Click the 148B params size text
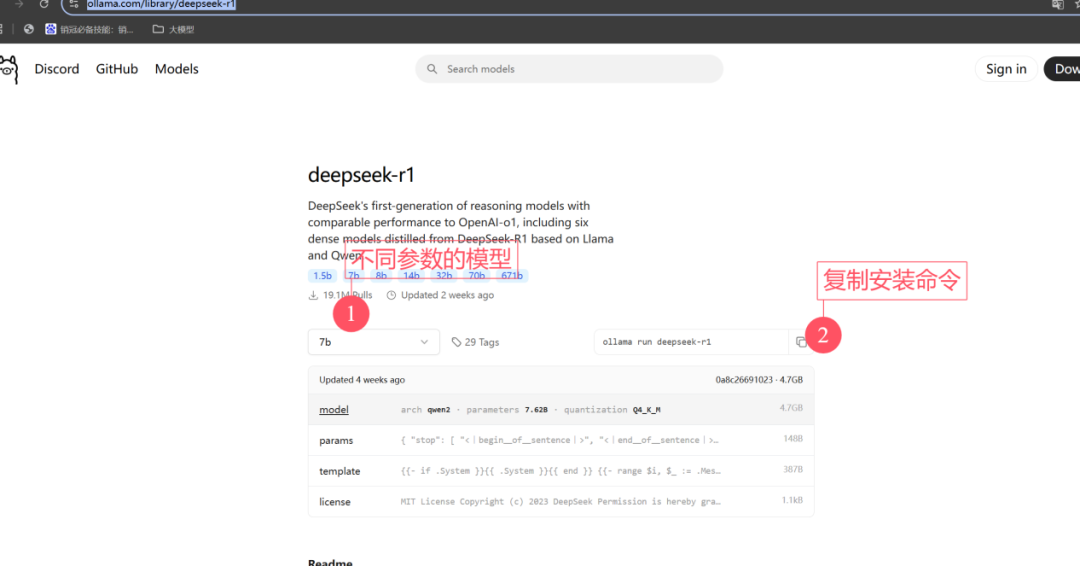Image resolution: width=1080 pixels, height=566 pixels. click(793, 439)
